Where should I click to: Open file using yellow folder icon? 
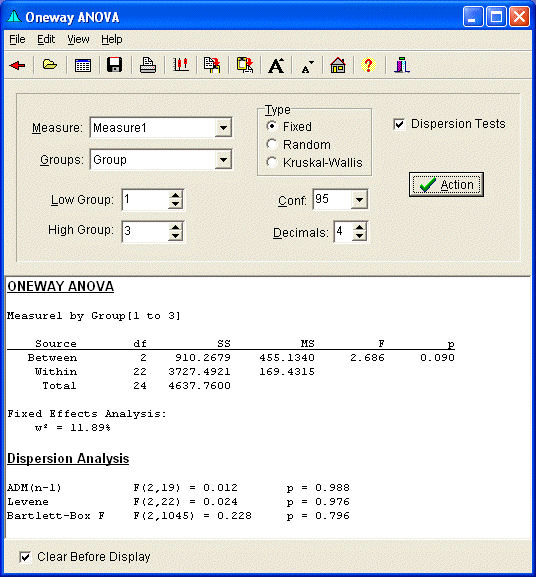(x=49, y=65)
